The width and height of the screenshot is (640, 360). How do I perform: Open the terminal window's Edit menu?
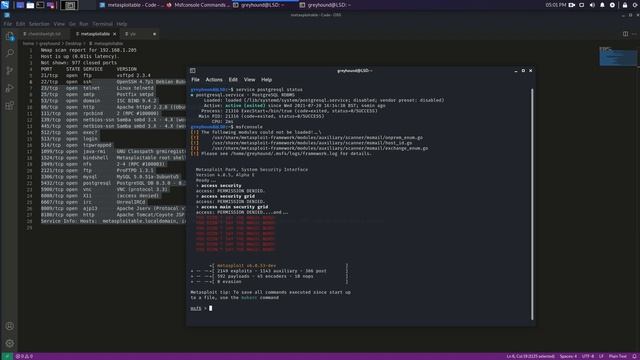pos(233,80)
